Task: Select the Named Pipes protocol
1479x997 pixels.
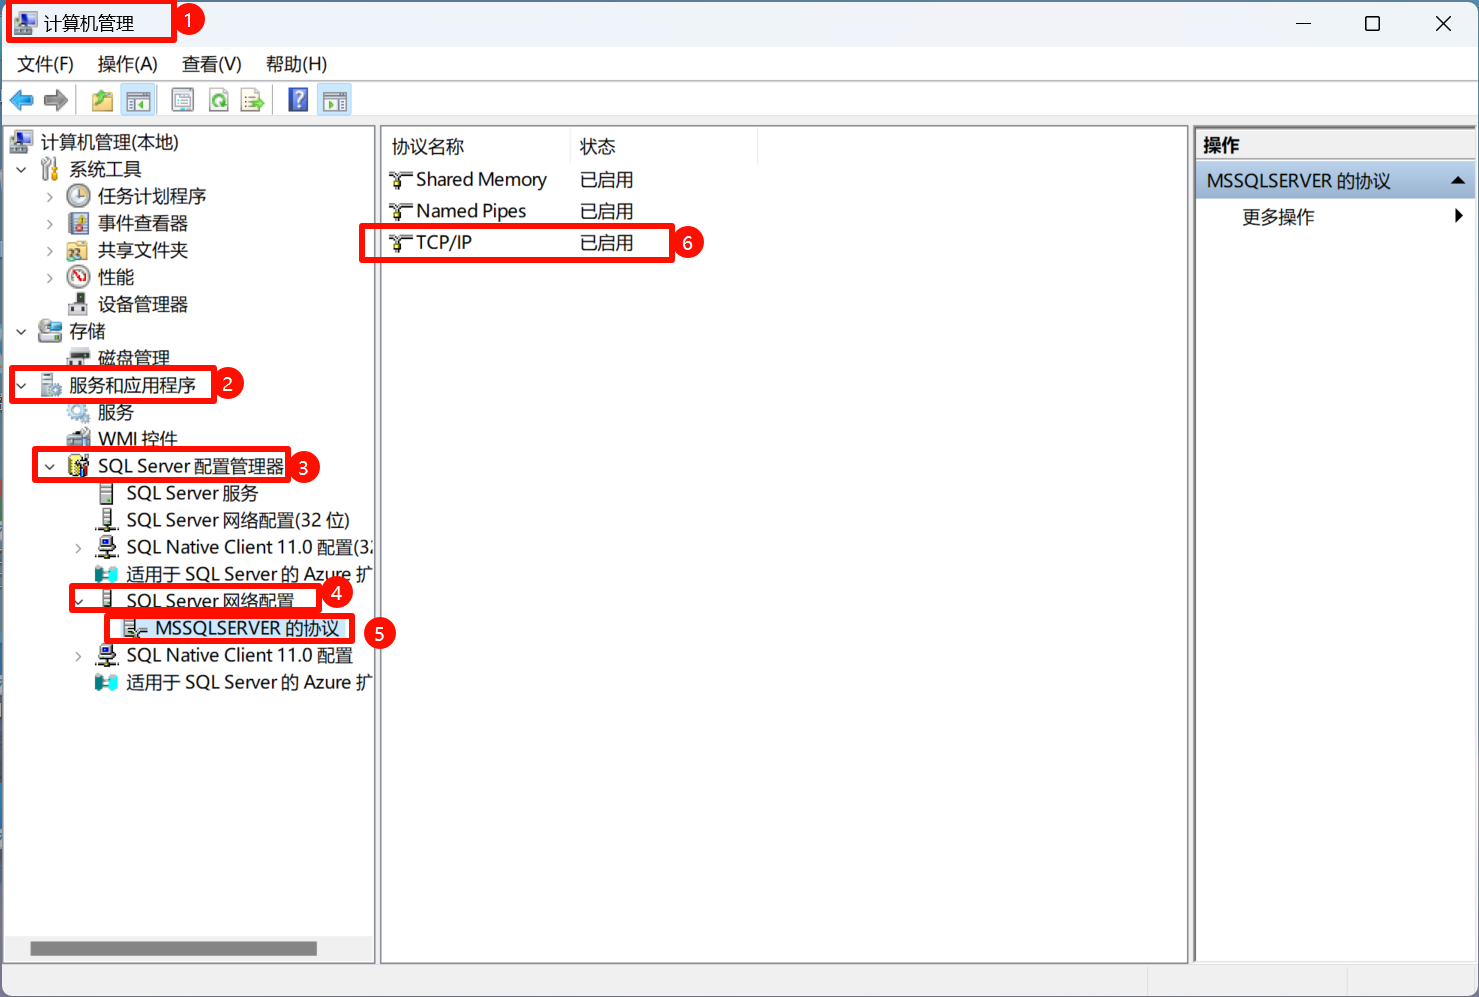Action: tap(470, 211)
